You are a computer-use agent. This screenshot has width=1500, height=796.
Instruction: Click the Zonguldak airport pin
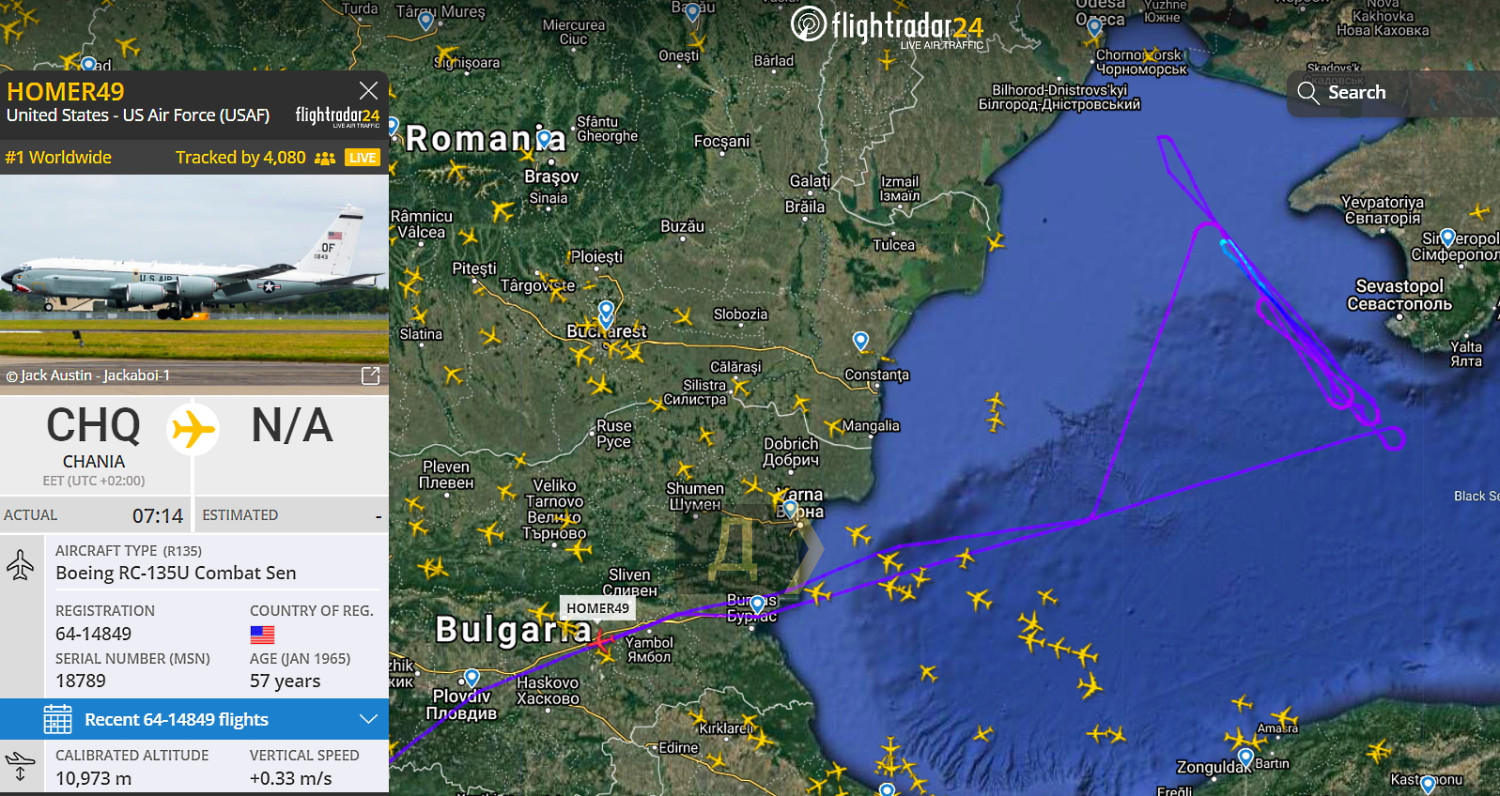click(1245, 759)
